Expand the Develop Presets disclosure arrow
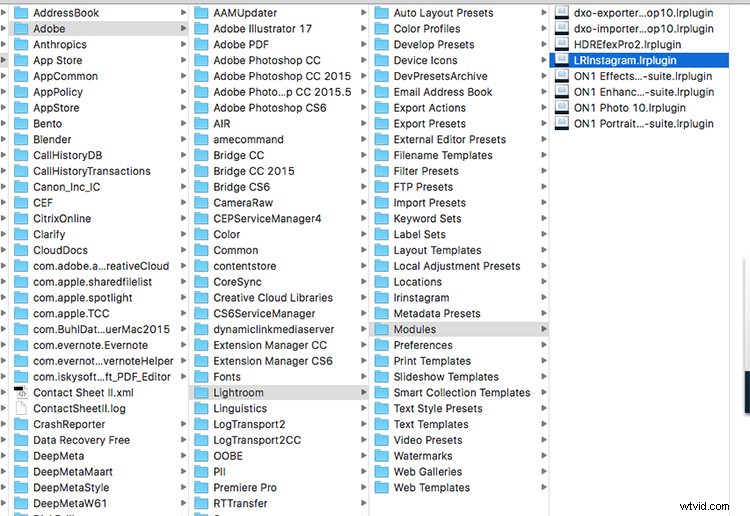 (x=543, y=45)
